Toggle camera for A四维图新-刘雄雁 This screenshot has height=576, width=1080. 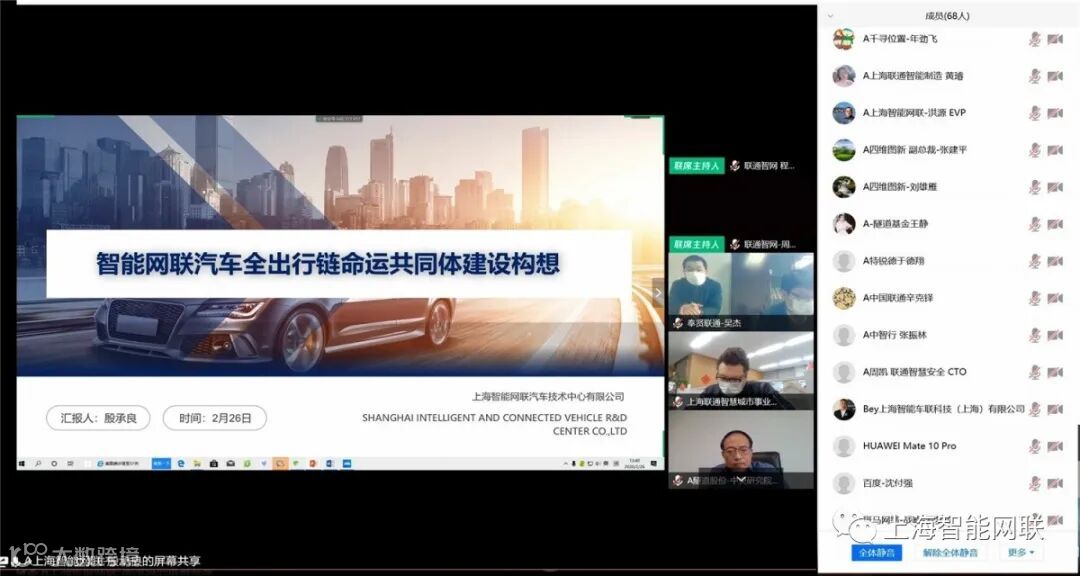[x=1055, y=187]
